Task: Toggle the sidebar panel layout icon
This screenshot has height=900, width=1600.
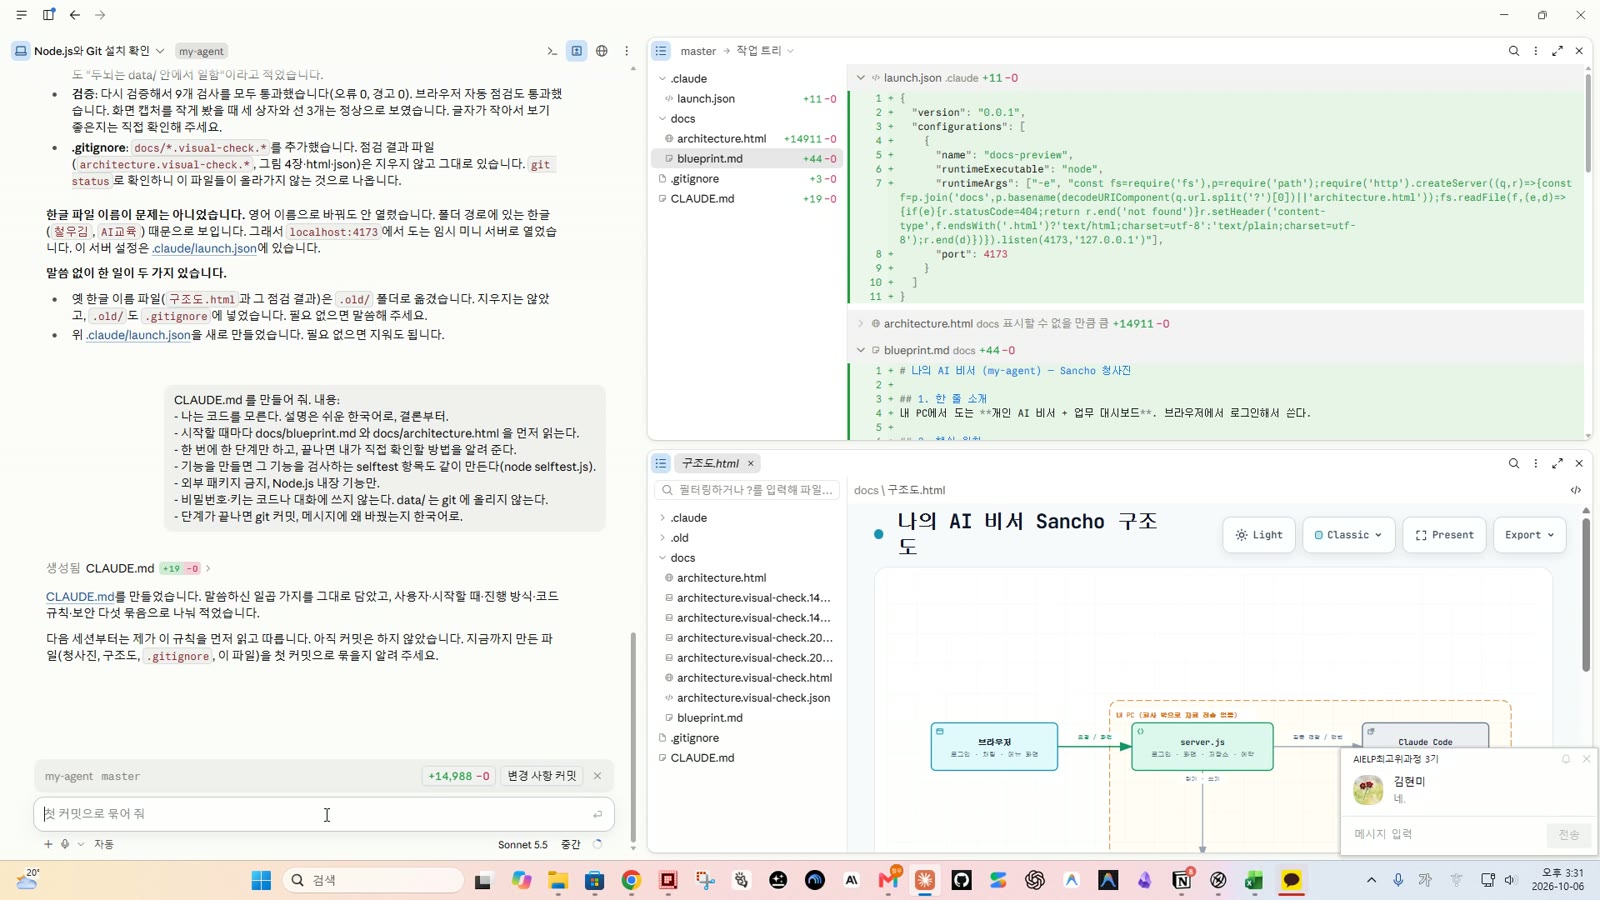Action: click(x=48, y=15)
